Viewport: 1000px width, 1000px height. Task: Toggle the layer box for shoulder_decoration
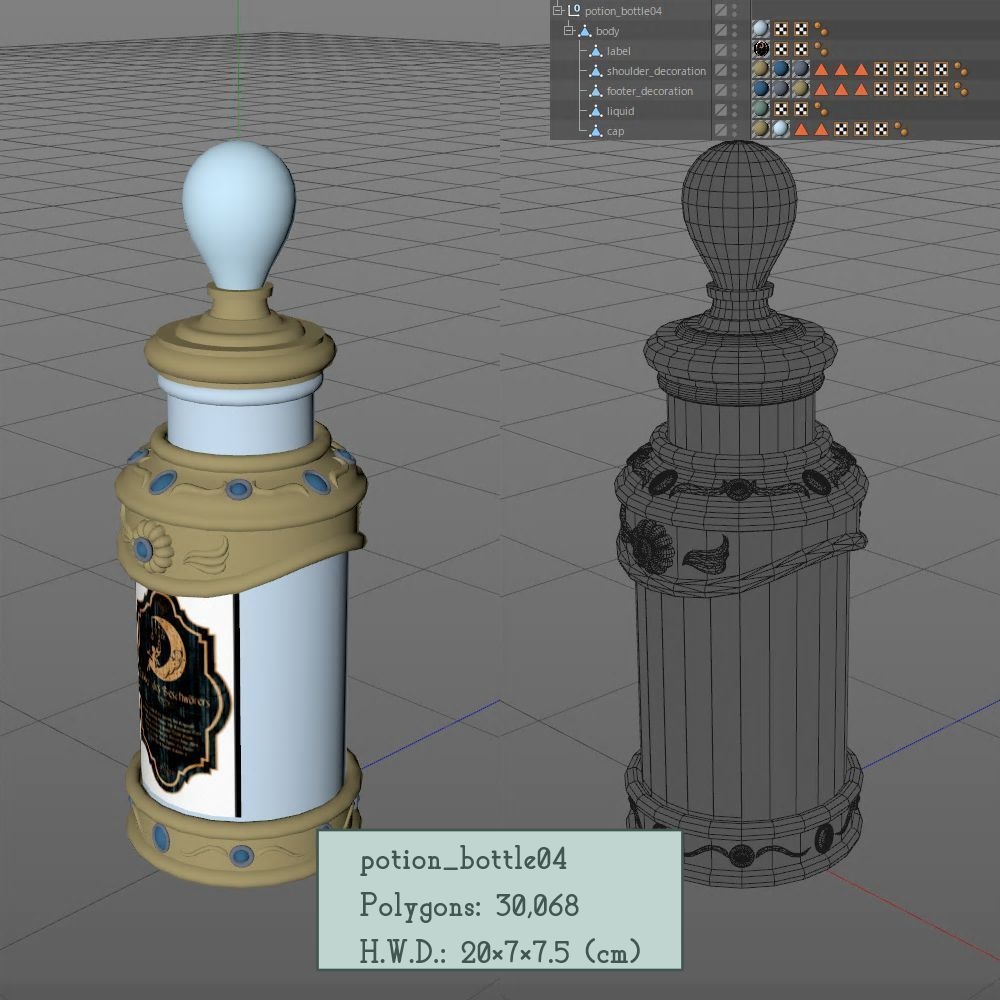(721, 70)
